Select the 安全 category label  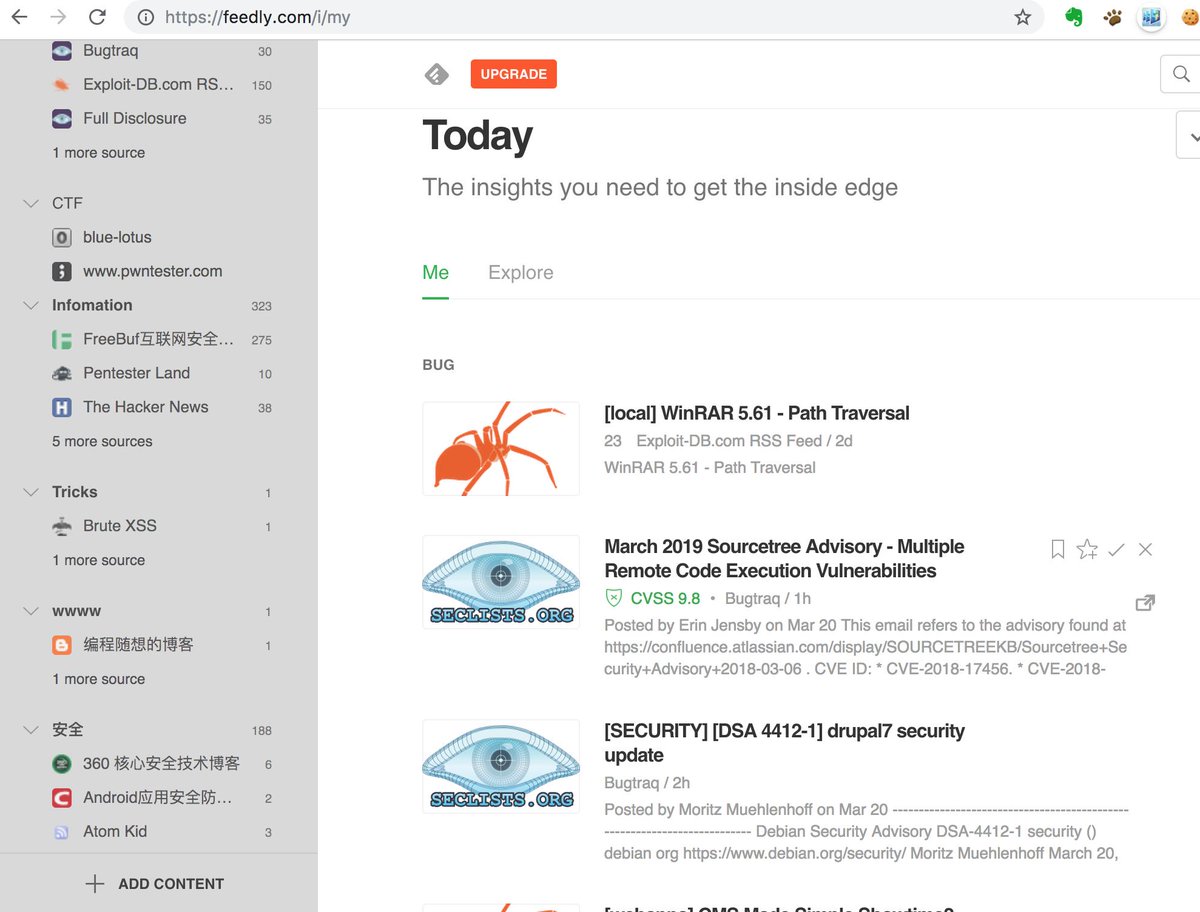point(67,730)
